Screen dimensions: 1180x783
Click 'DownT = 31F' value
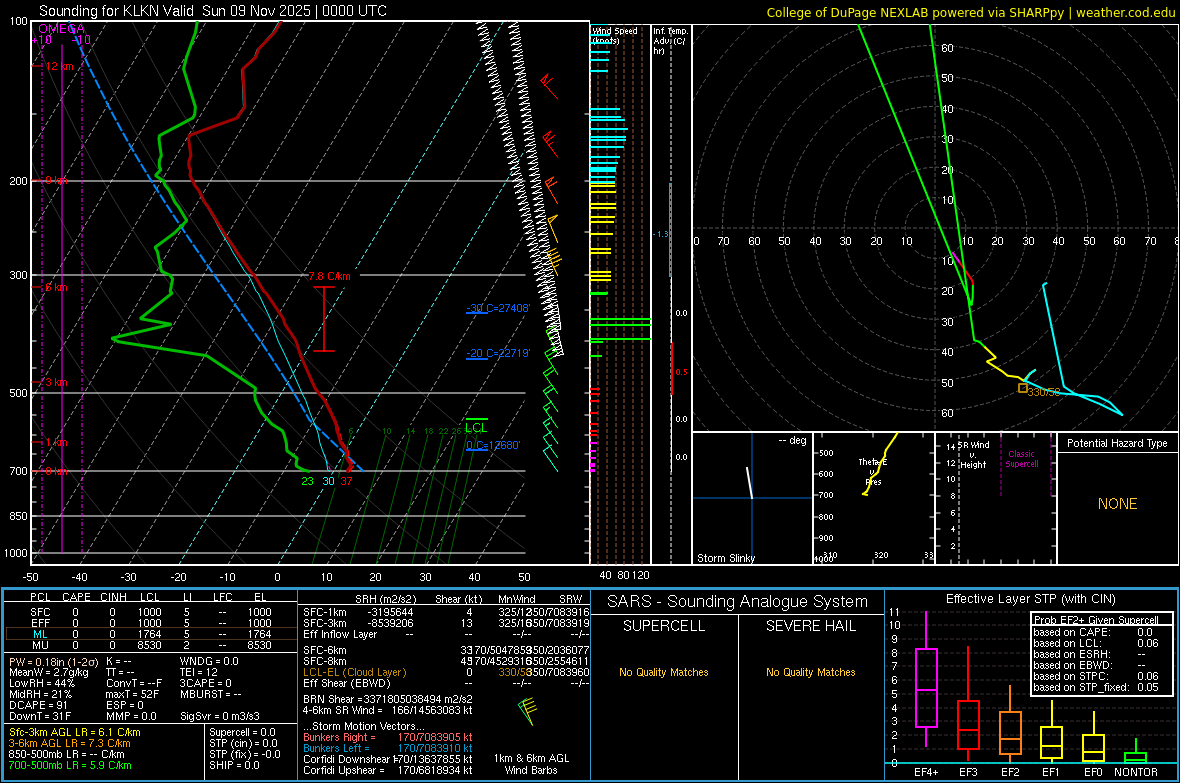click(40, 716)
